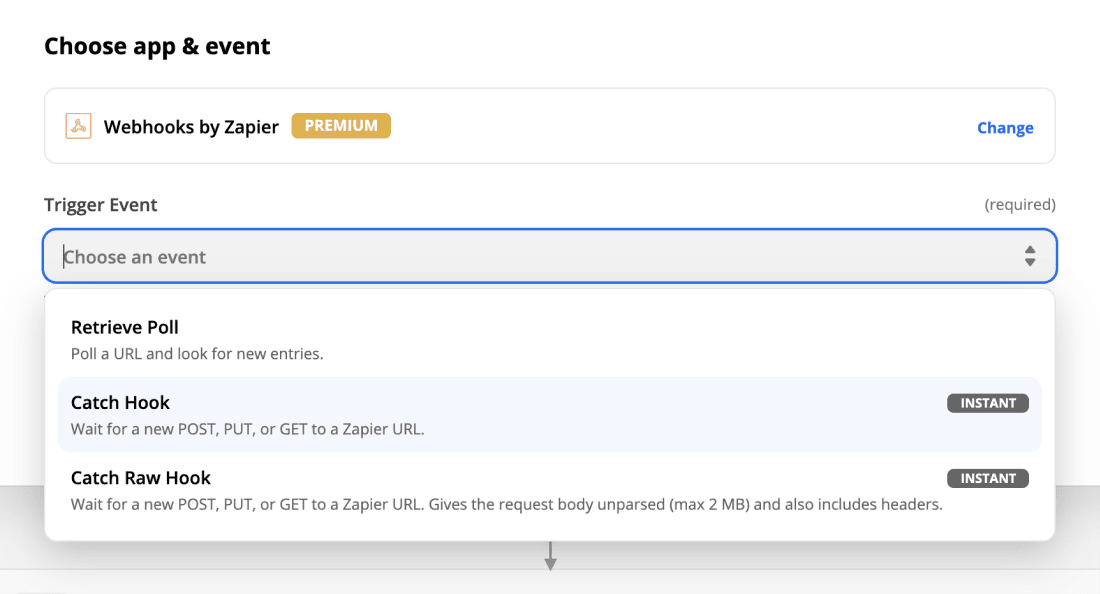
Task: Click the Trigger Event field label
Action: (100, 205)
